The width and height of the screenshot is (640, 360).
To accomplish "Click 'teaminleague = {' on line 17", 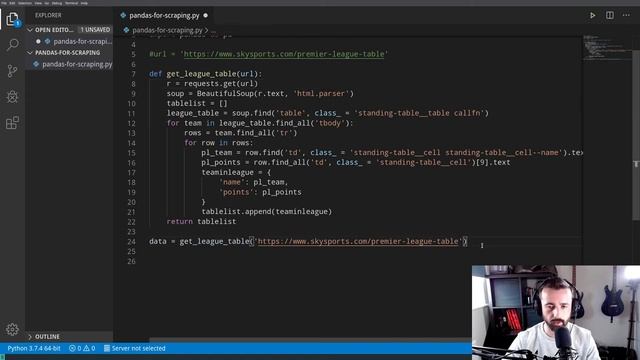I will point(236,172).
